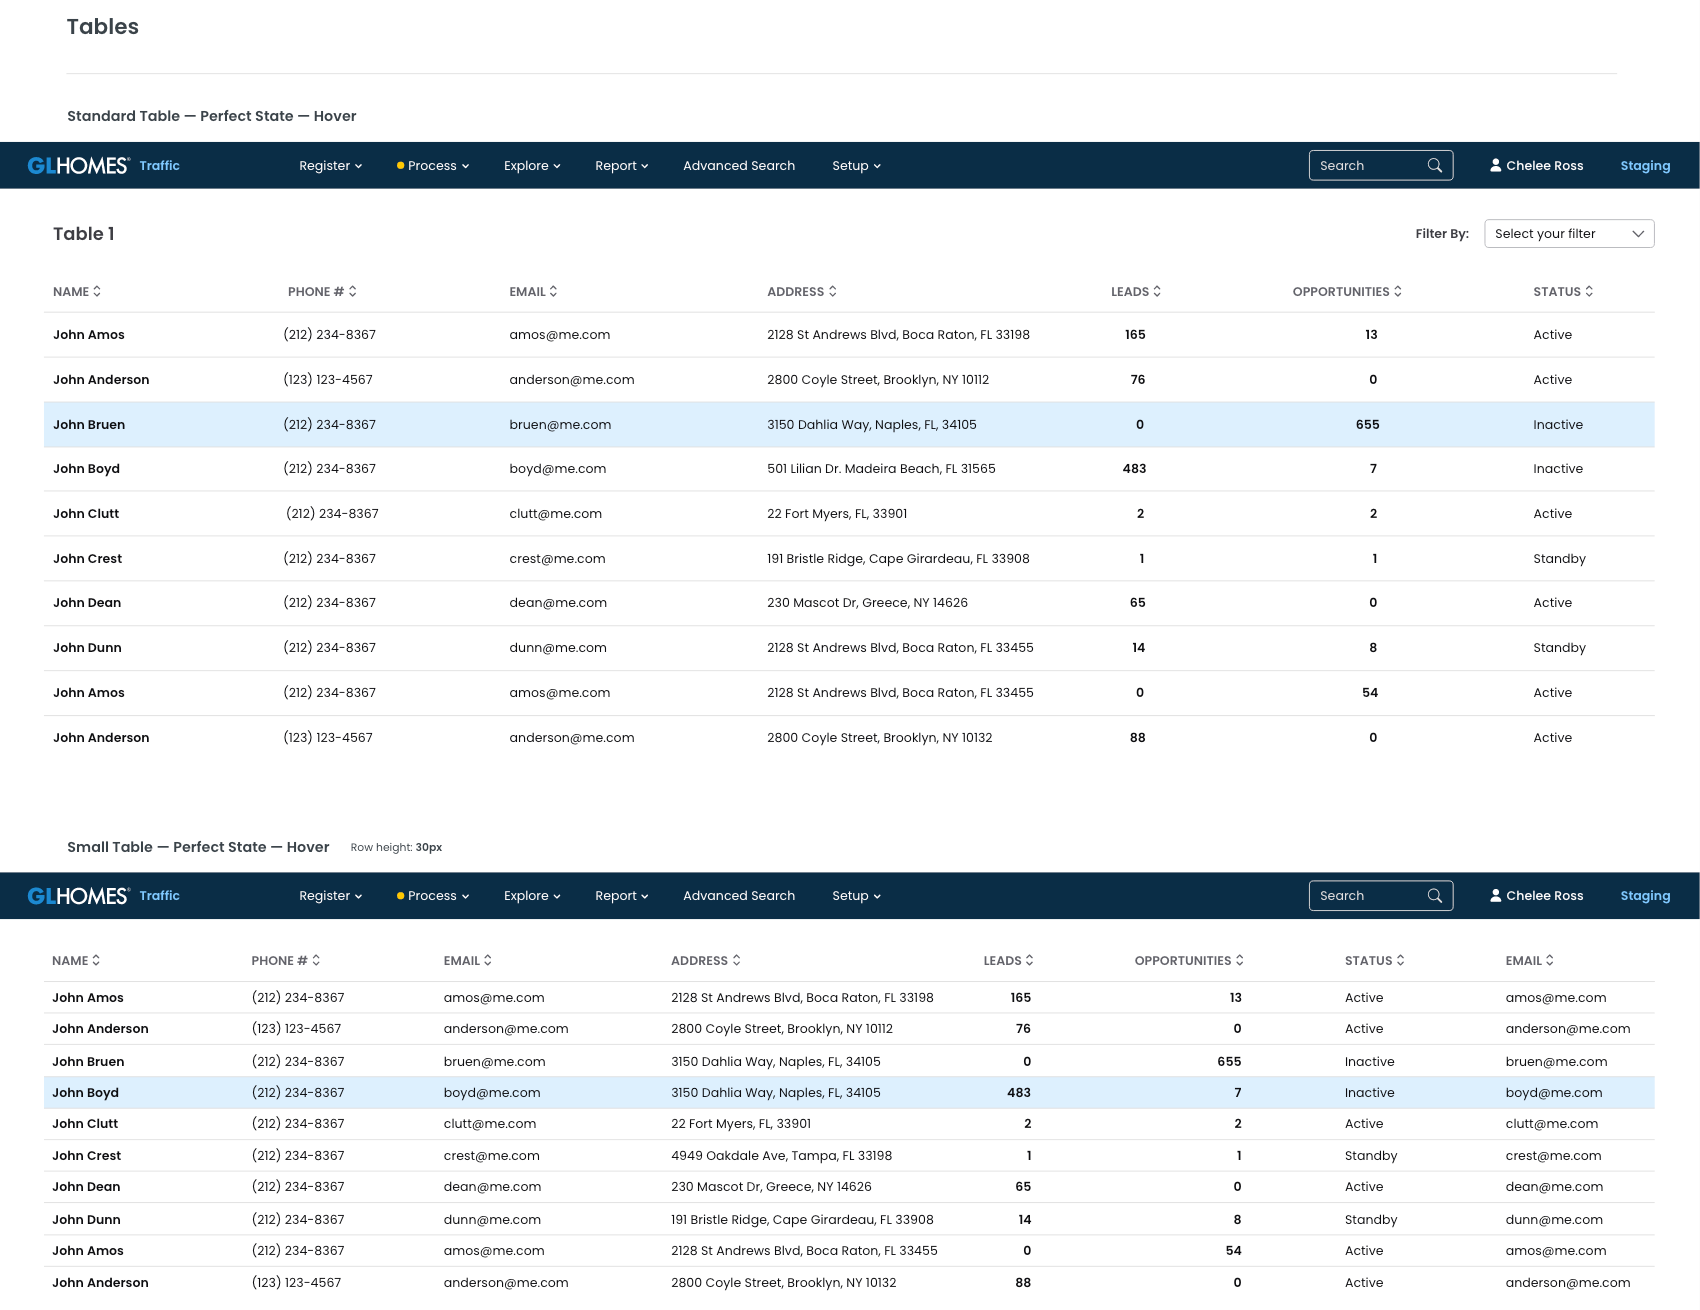Open the Explore menu in the small table navbar
This screenshot has height=1310, width=1700.
click(532, 896)
